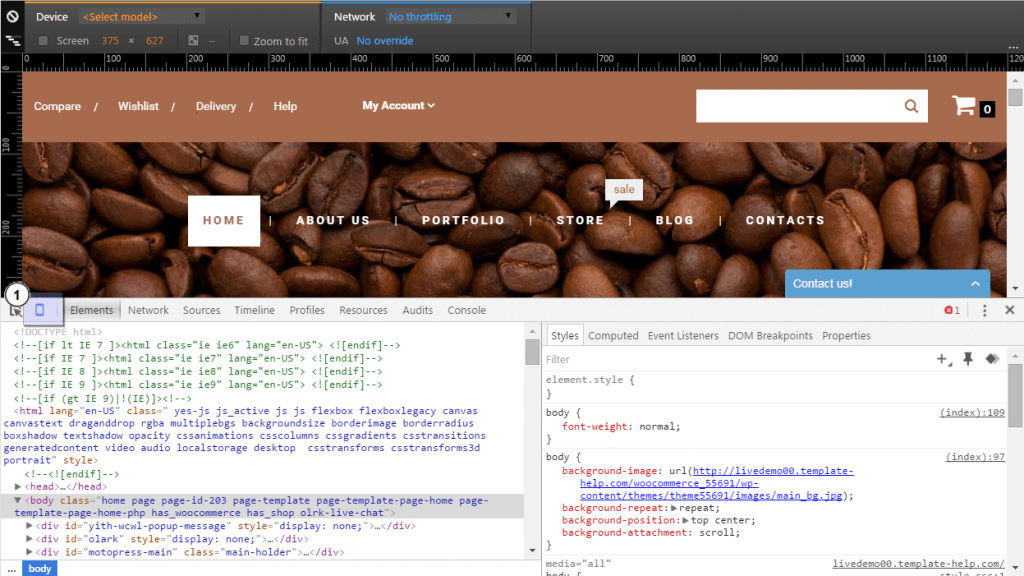
Task: Click the ABOUT US menu item
Action: [333, 221]
